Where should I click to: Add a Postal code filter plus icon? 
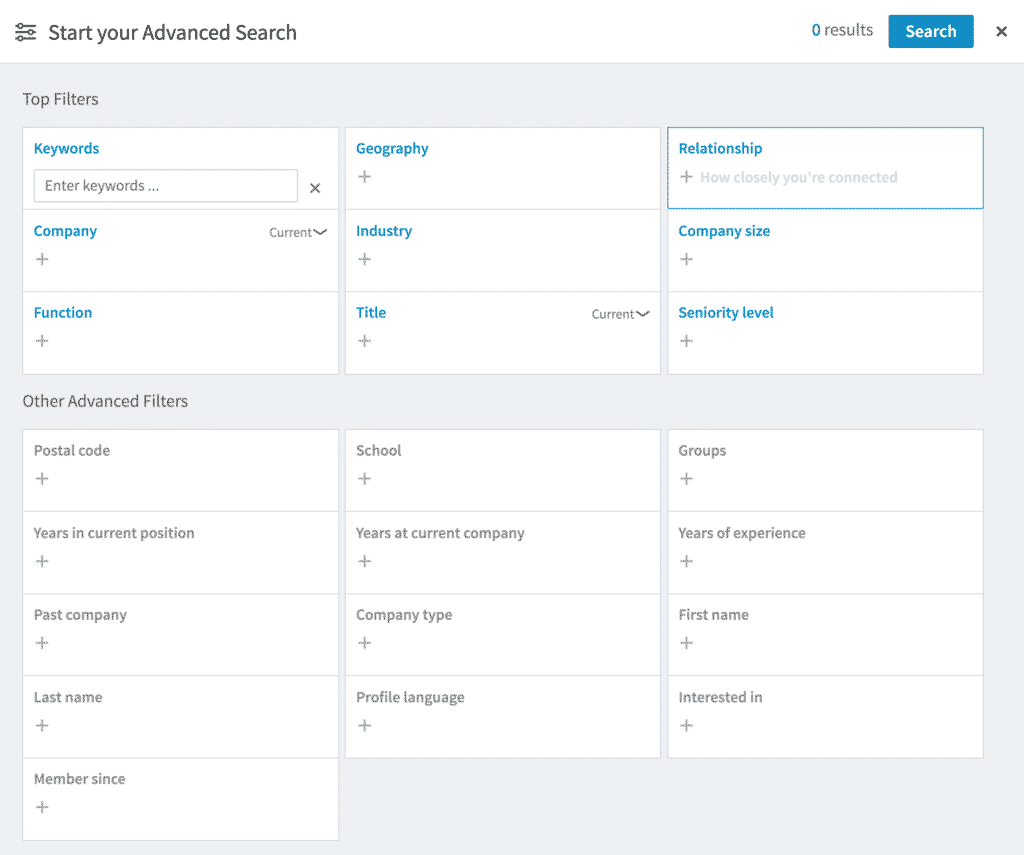pos(42,479)
